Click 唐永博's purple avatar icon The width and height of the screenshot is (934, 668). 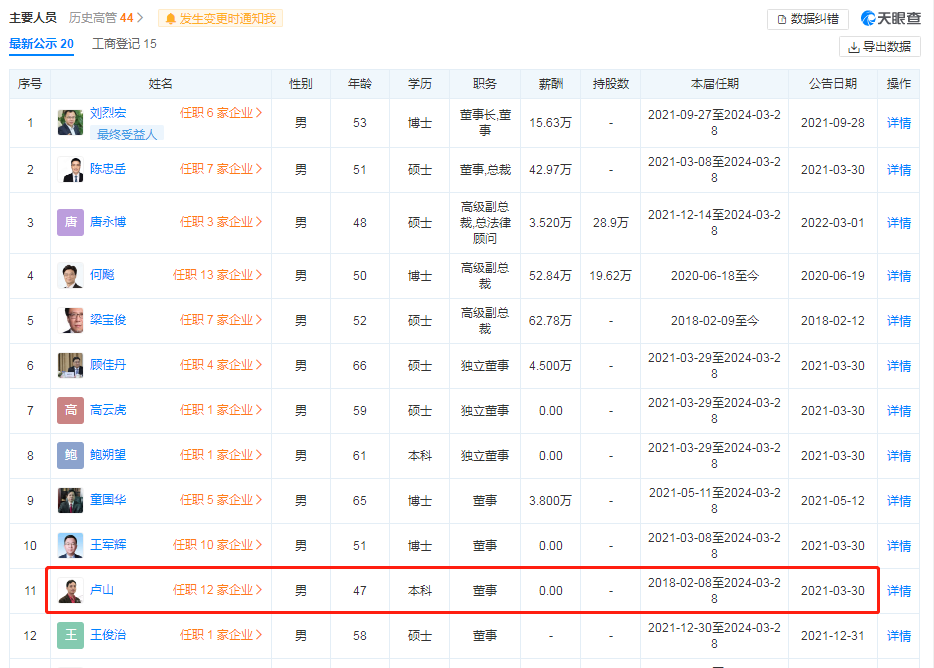point(71,222)
